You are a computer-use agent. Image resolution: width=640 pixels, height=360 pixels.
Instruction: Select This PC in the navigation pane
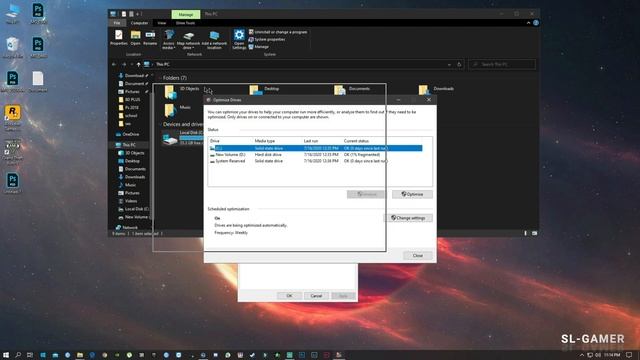point(129,145)
